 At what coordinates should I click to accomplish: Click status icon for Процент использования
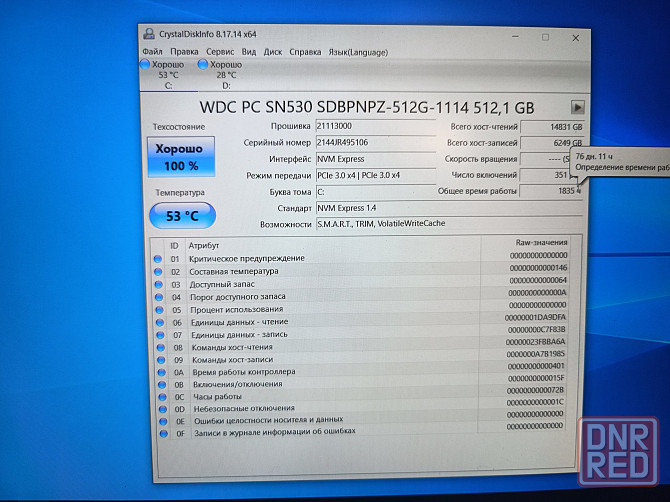click(159, 310)
